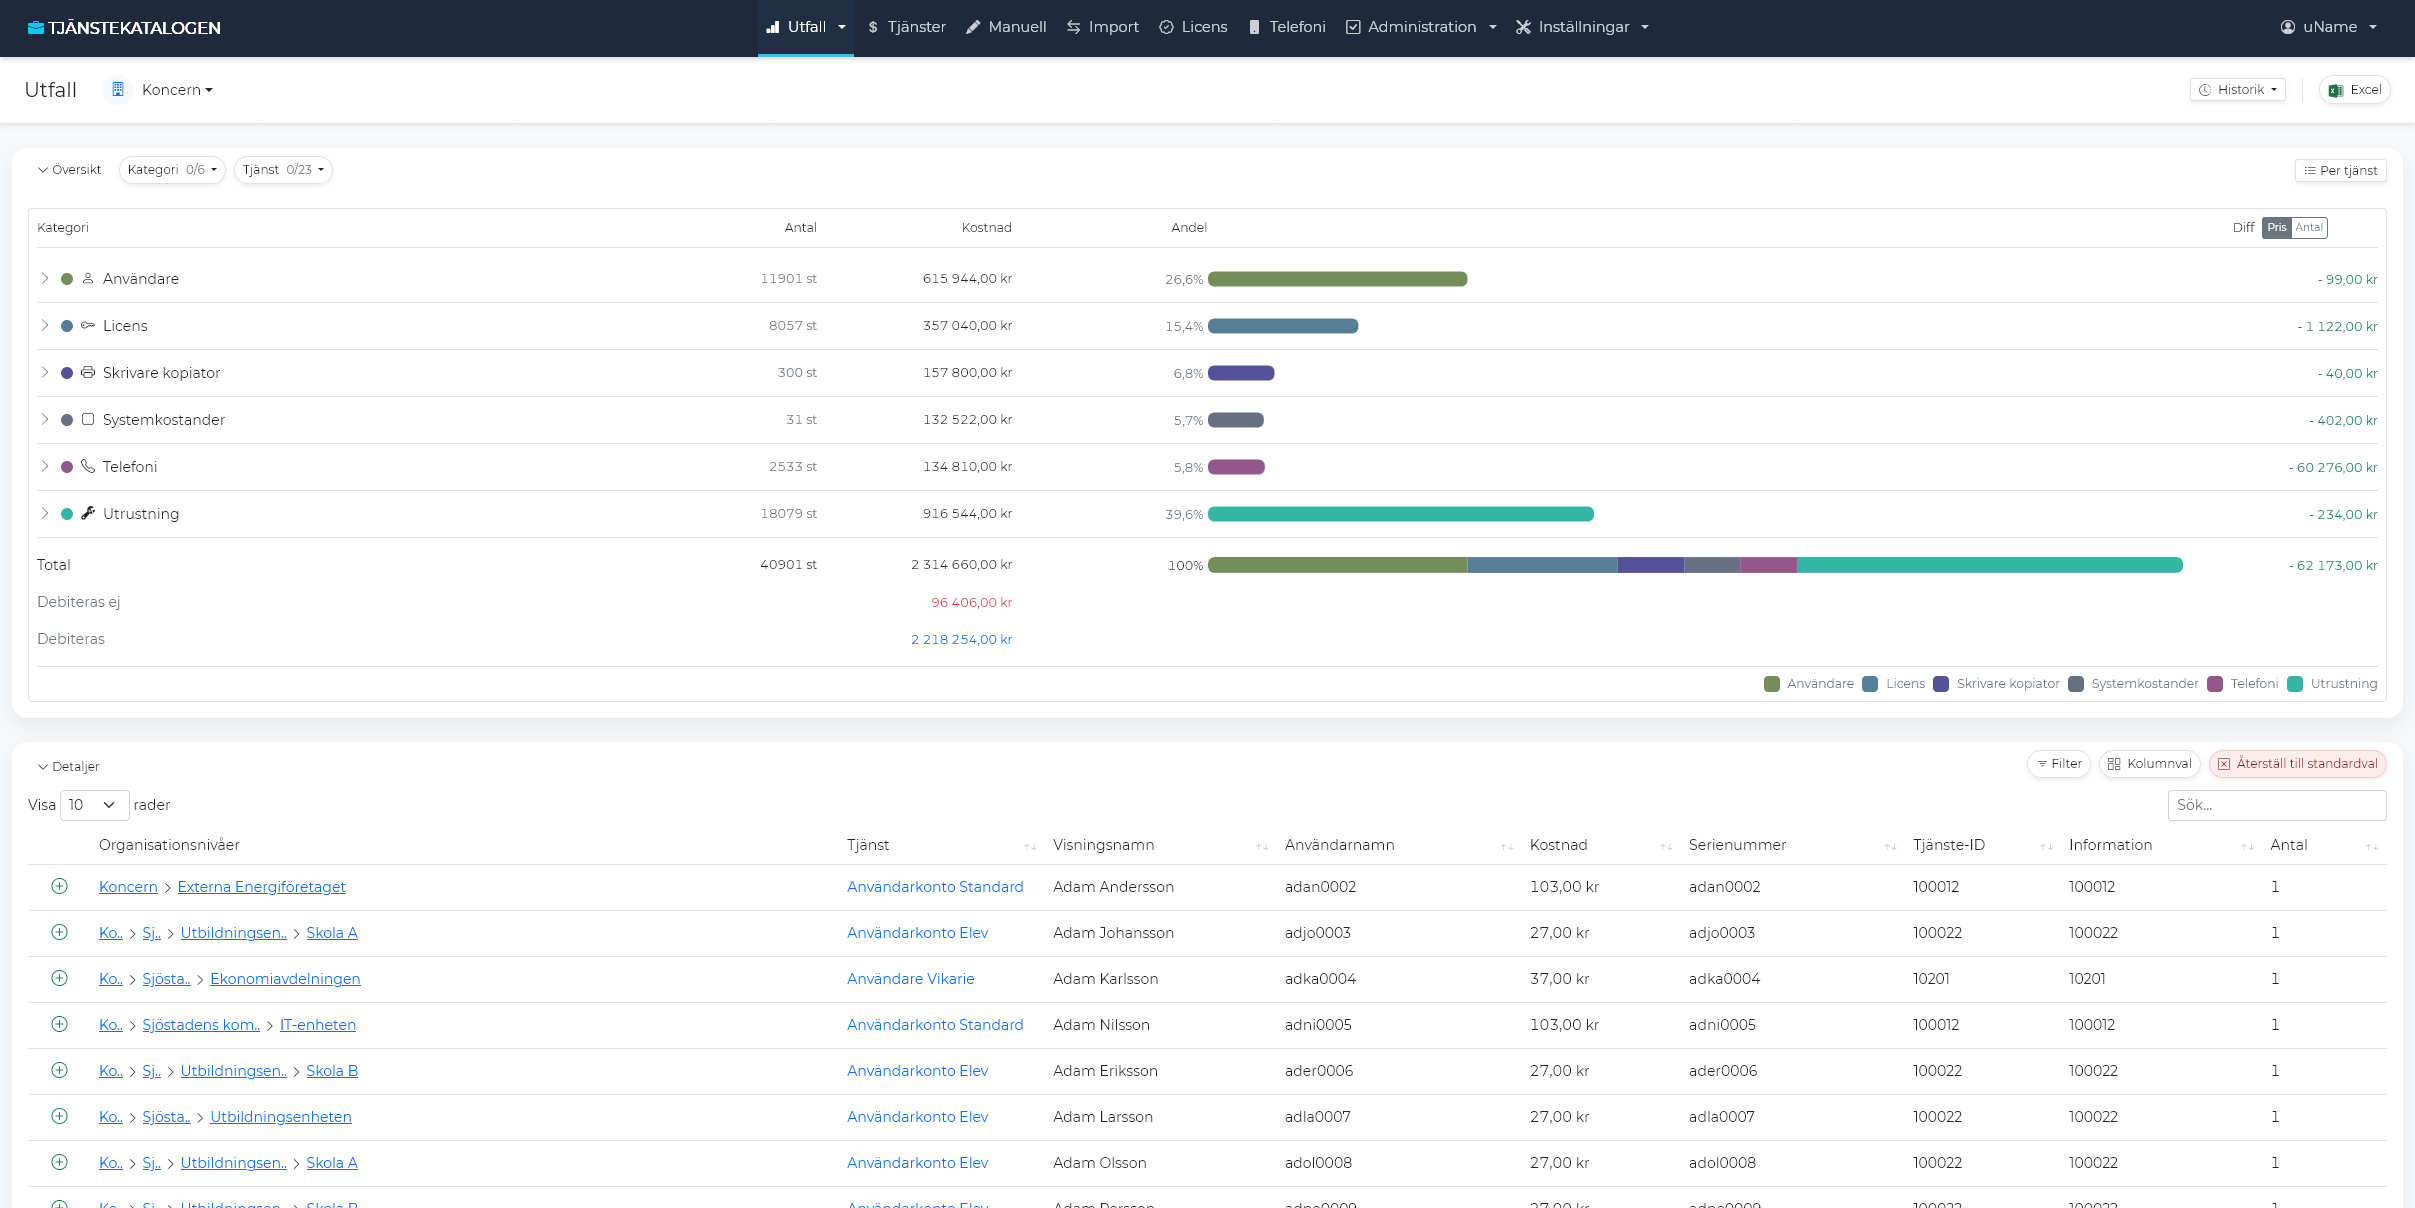Image resolution: width=2415 pixels, height=1208 pixels.
Task: Open the Administration menu
Action: click(x=1421, y=27)
